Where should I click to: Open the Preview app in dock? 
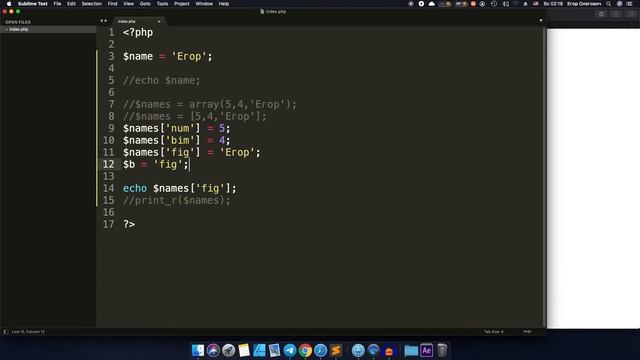point(274,350)
